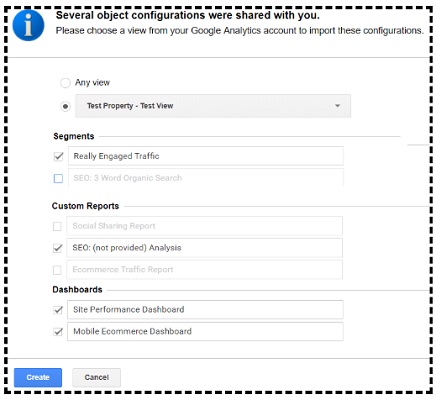Click the blue information icon

[x=28, y=25]
